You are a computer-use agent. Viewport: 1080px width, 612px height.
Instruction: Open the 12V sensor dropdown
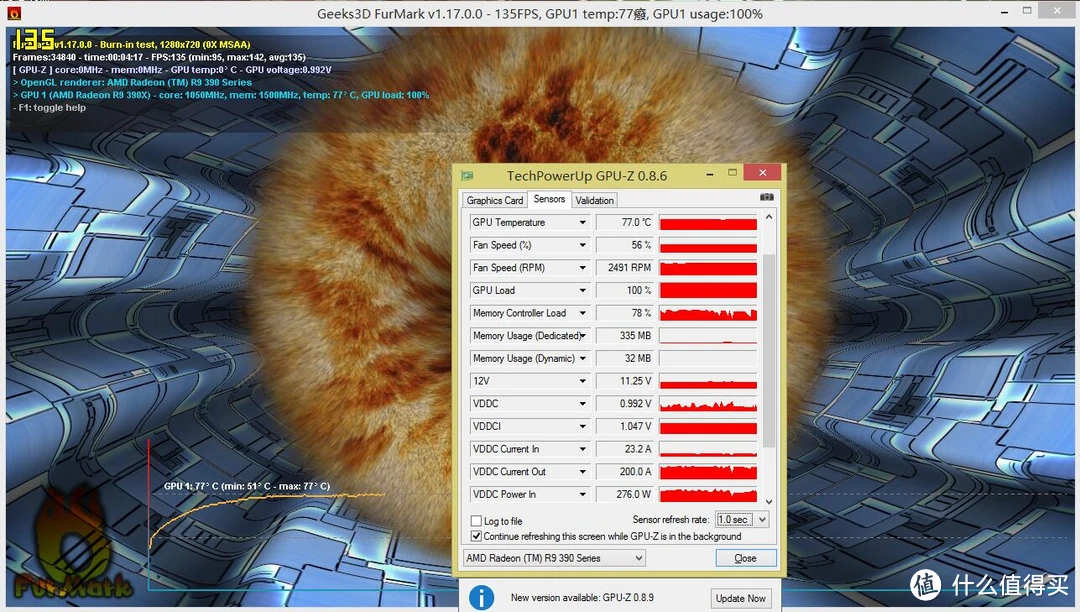[583, 381]
